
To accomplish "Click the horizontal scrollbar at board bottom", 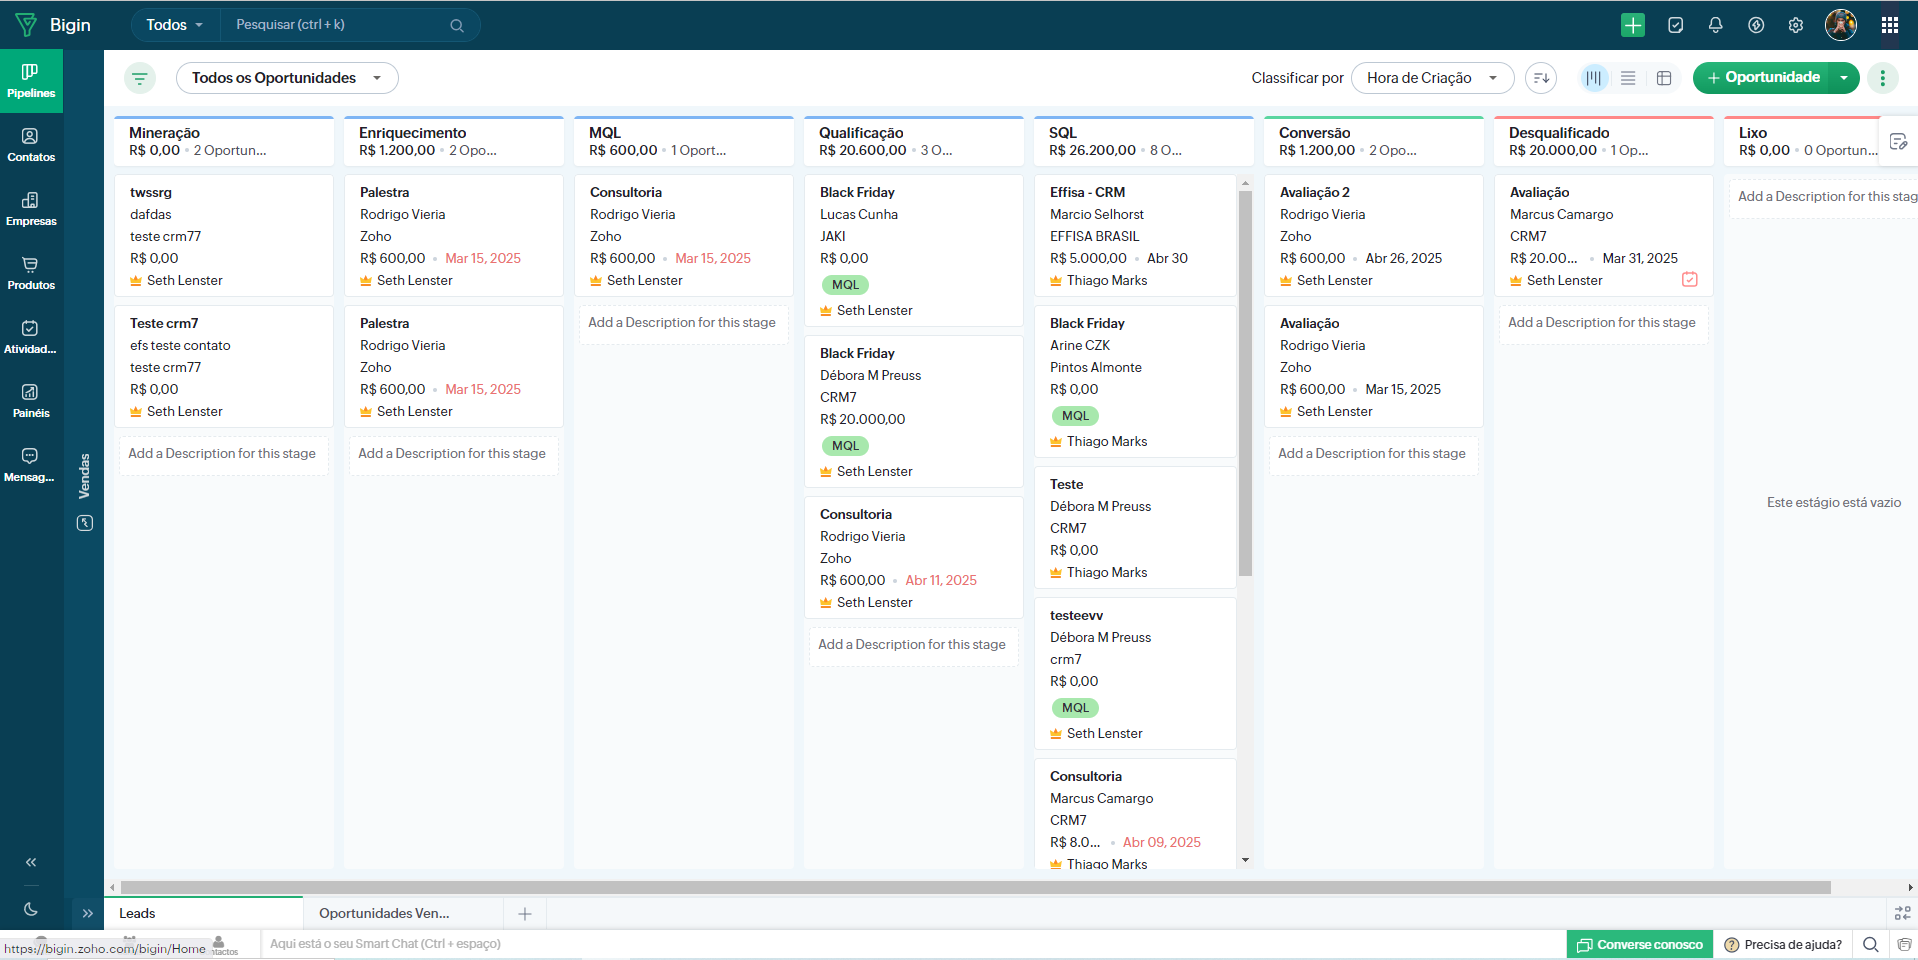I will coord(975,888).
